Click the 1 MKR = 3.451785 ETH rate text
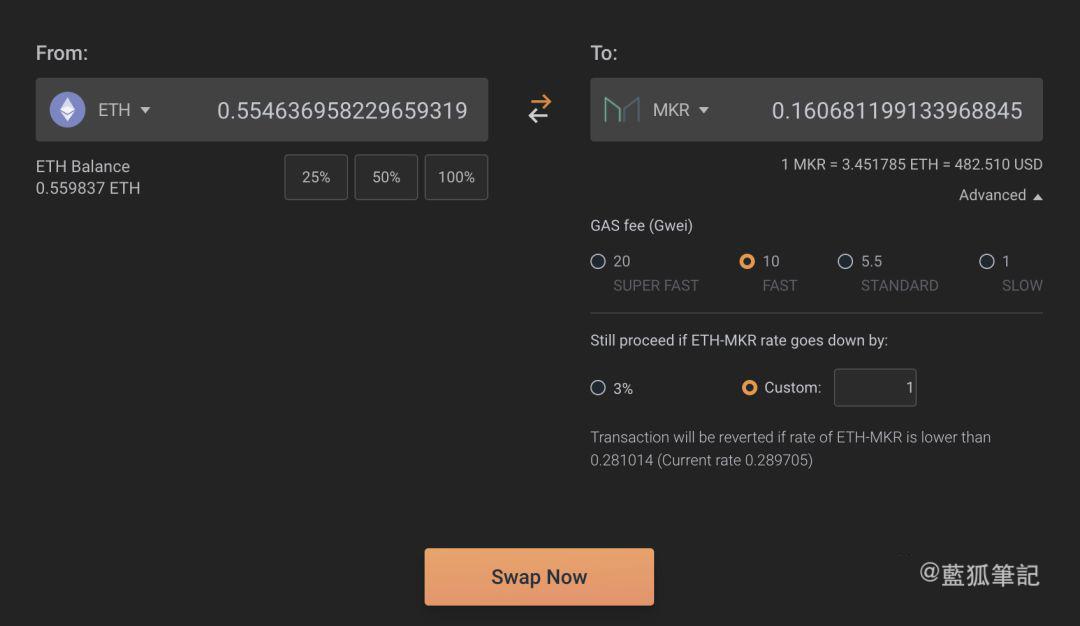1080x626 pixels. point(911,165)
